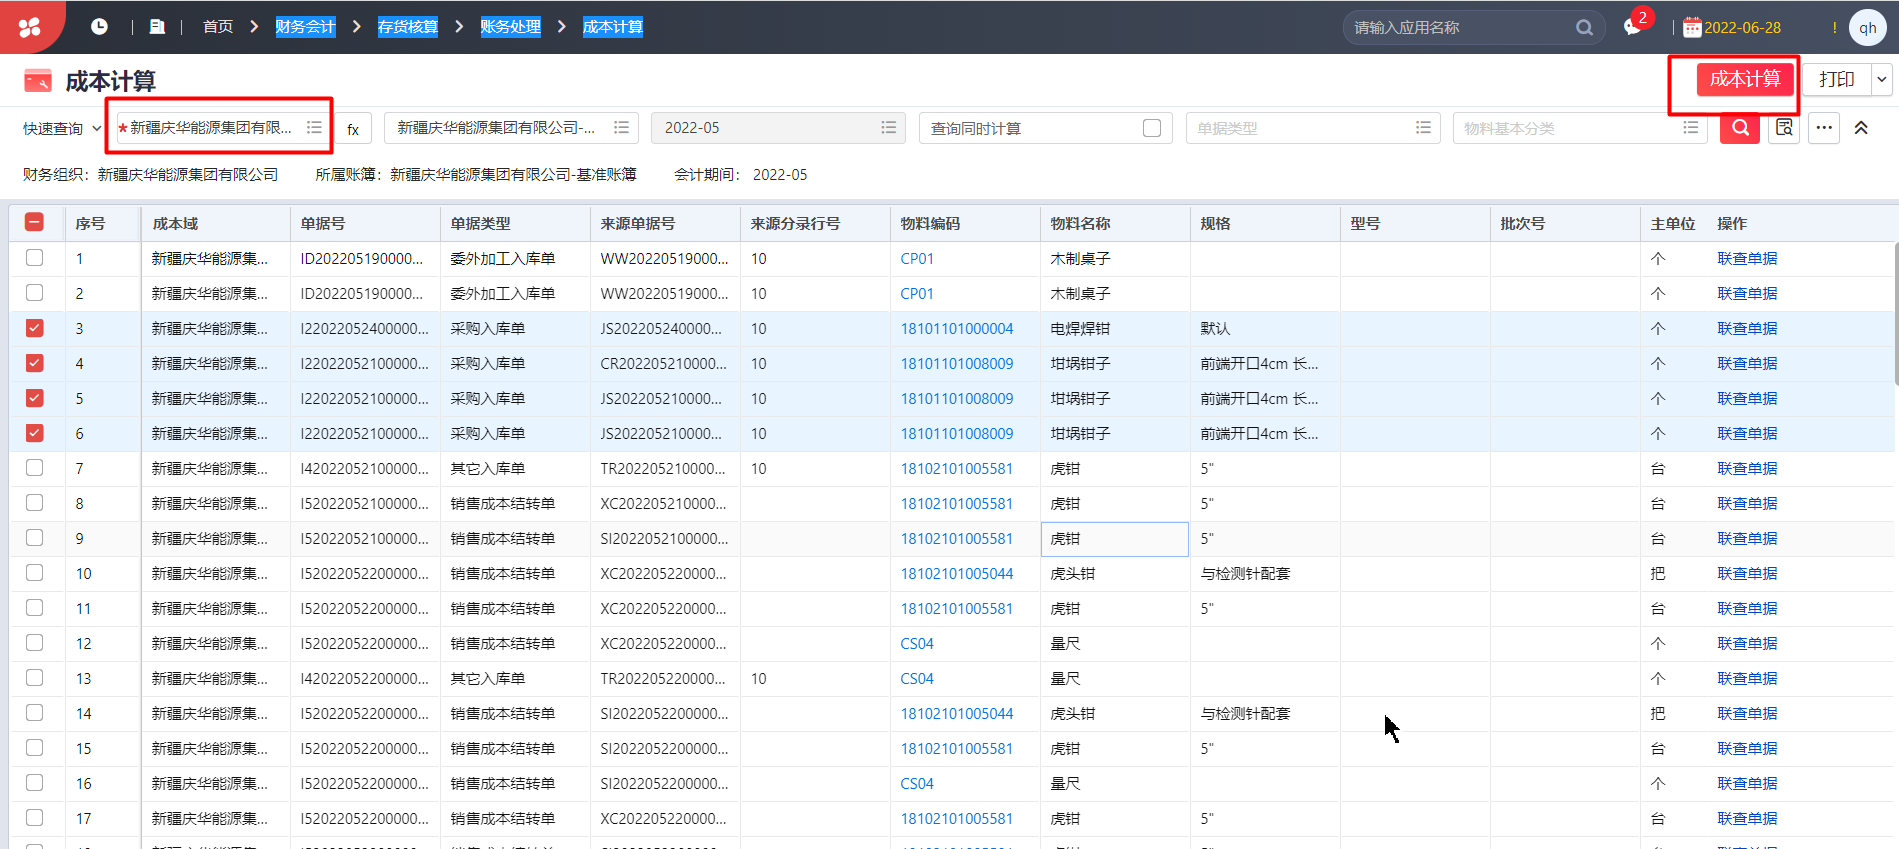Open 成本计算 breadcrumb item
This screenshot has height=849, width=1899.
pos(613,27)
